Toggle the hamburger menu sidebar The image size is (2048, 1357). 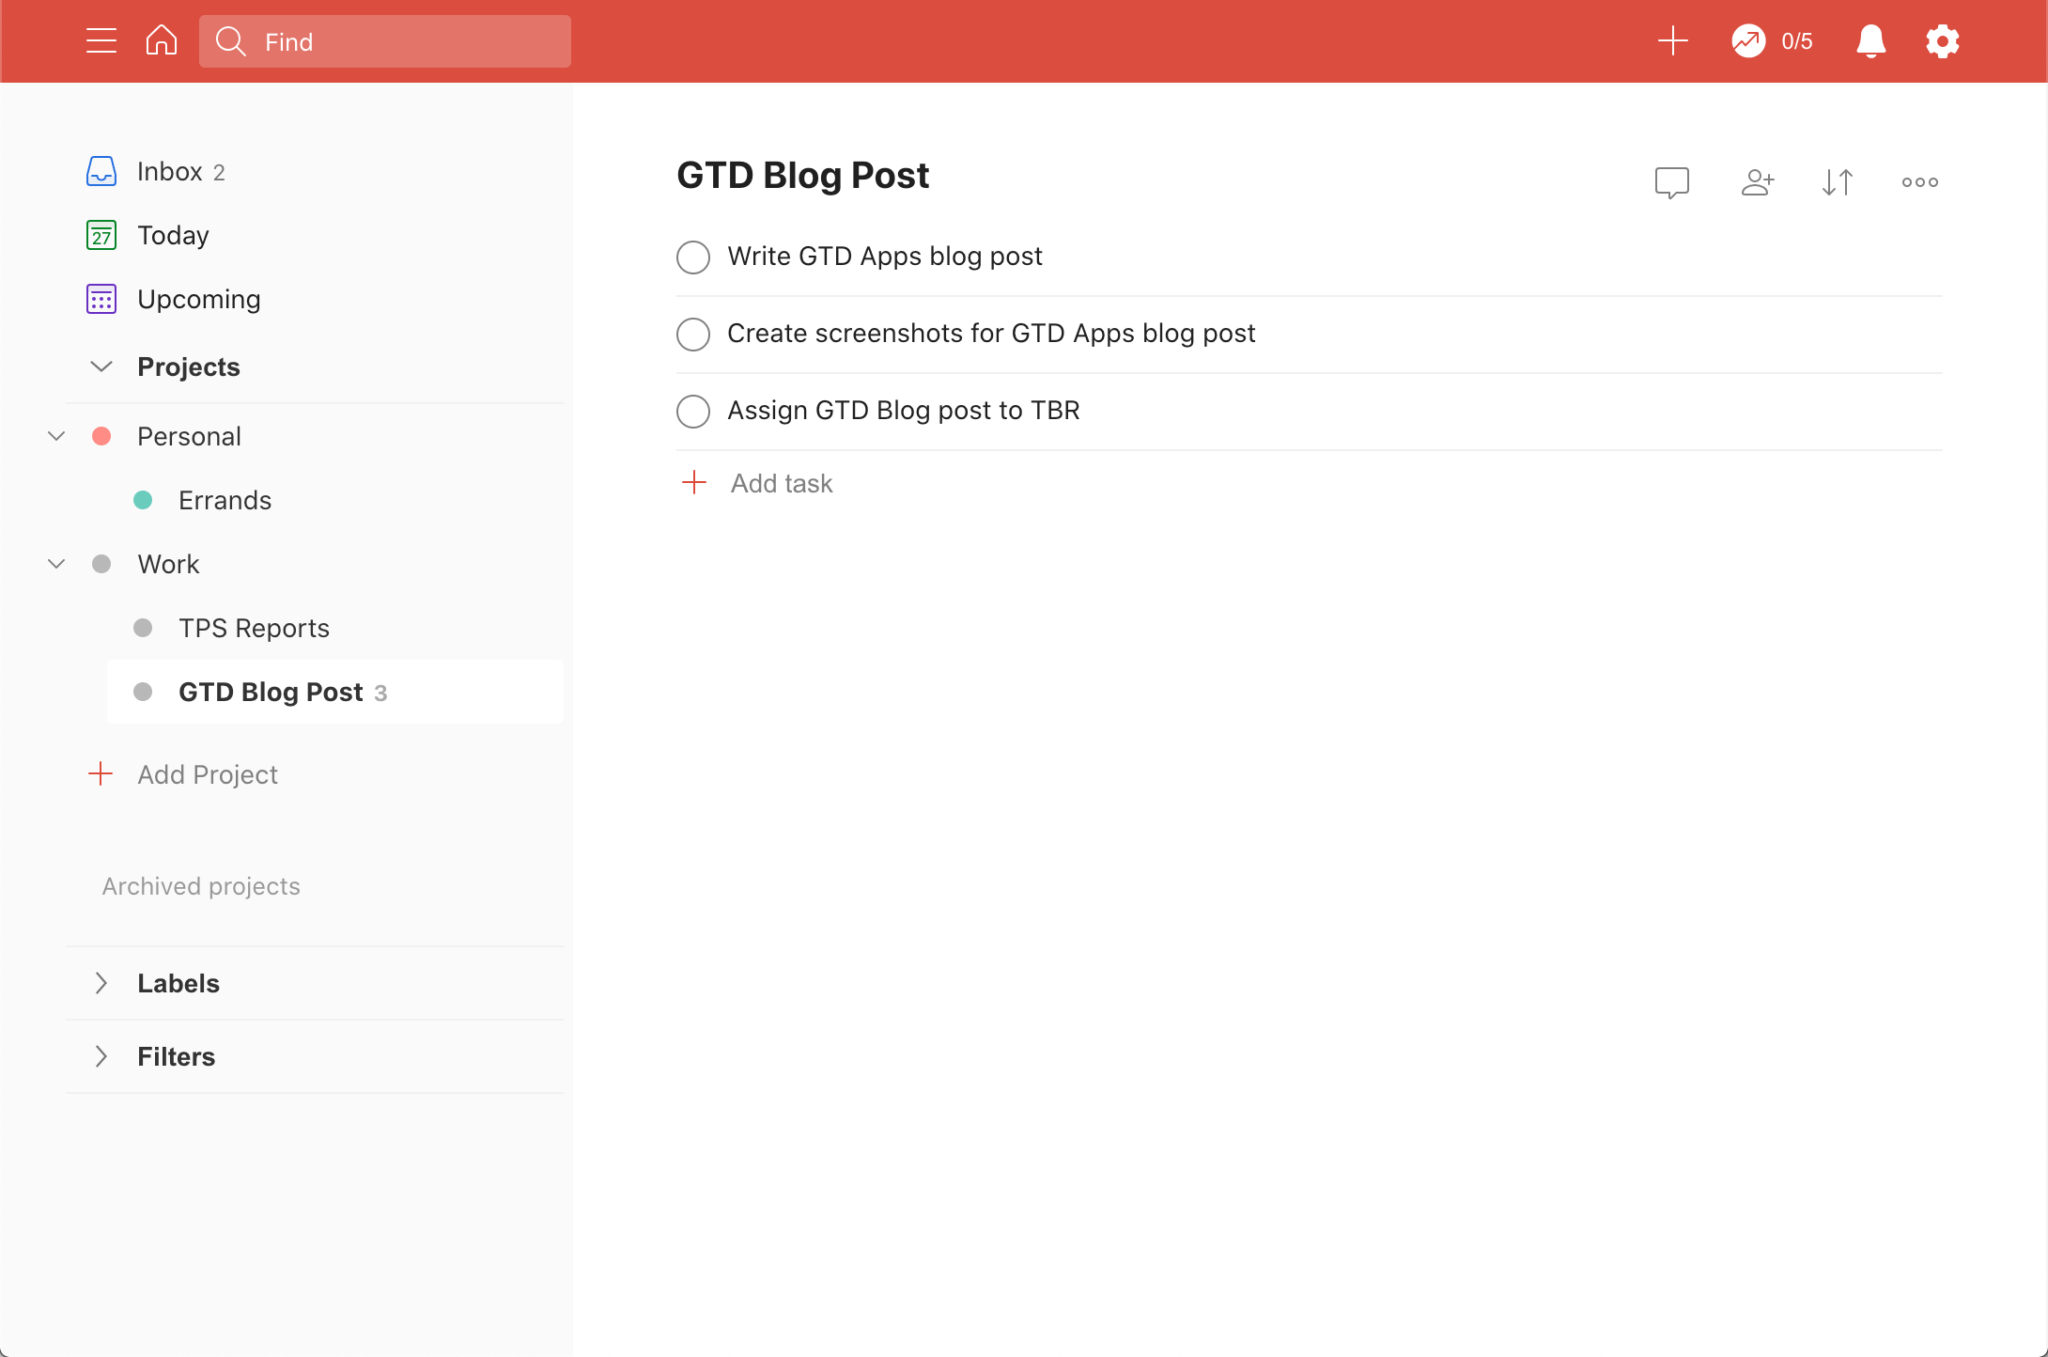101,41
